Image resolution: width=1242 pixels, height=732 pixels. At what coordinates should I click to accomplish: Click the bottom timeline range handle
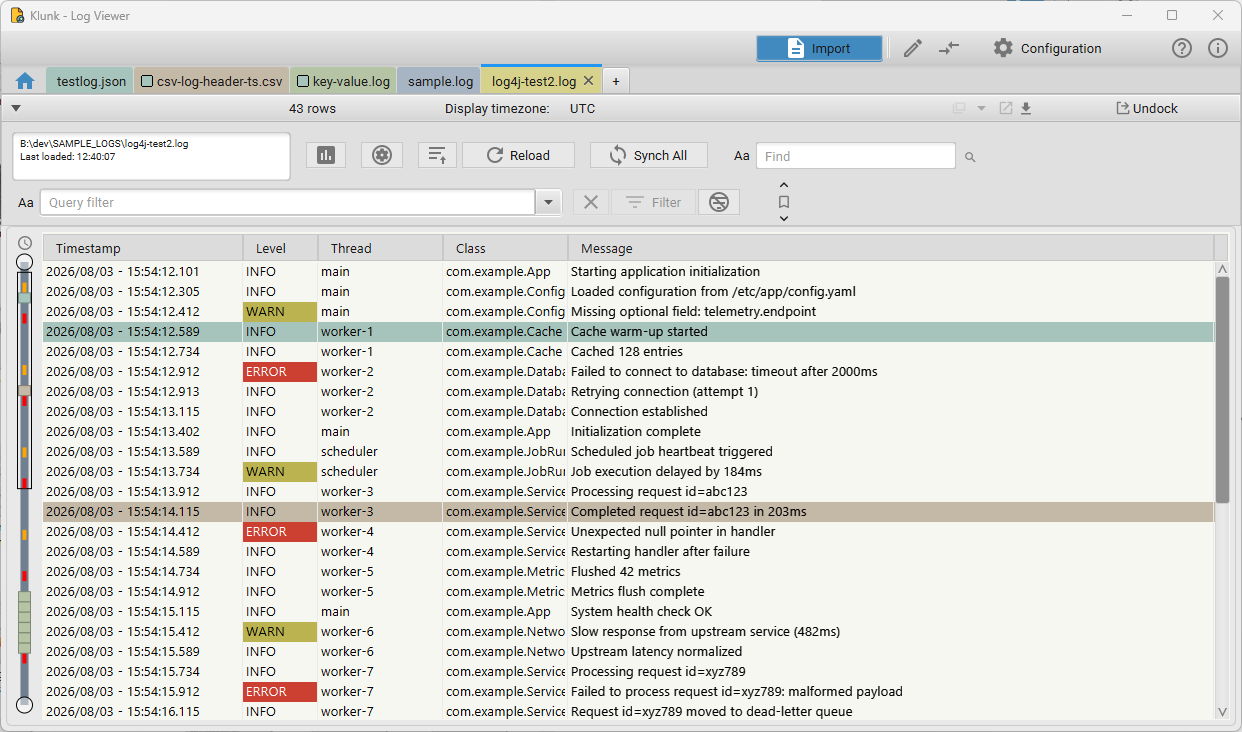[25, 705]
